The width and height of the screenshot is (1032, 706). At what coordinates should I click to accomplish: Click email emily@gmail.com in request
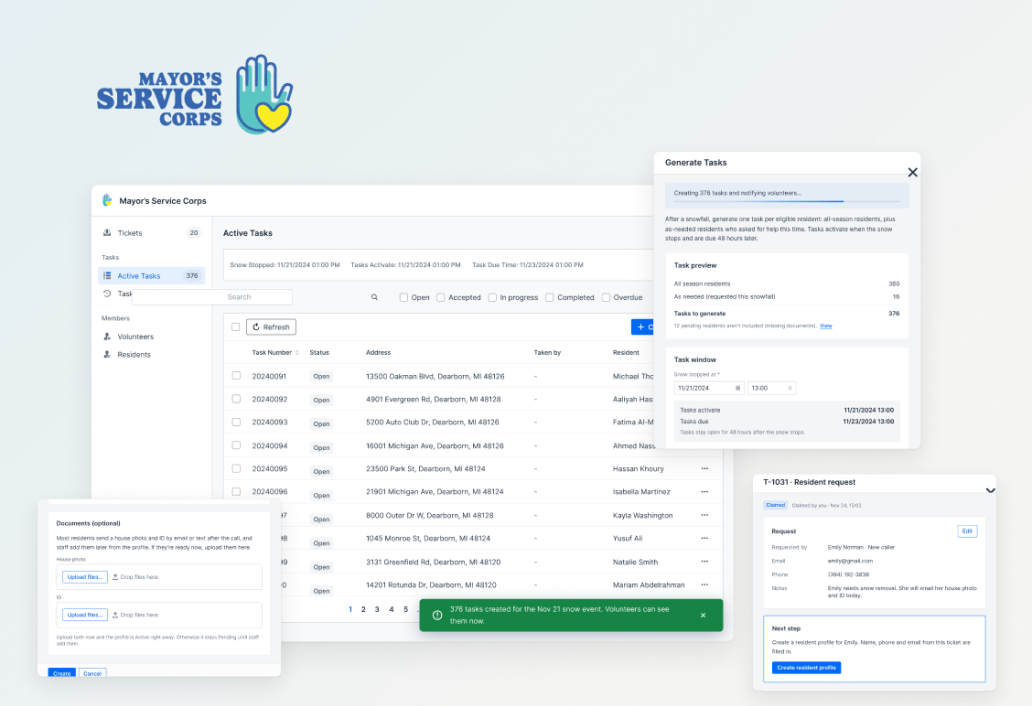pyautogui.click(x=850, y=561)
